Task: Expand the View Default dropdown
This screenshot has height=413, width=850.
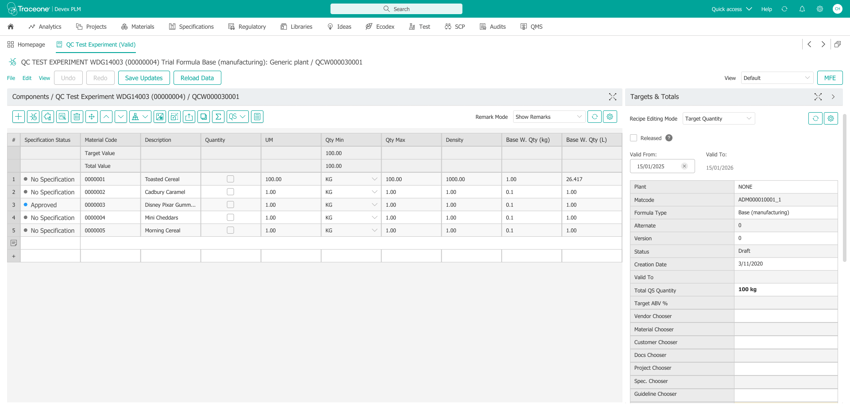Action: click(776, 78)
